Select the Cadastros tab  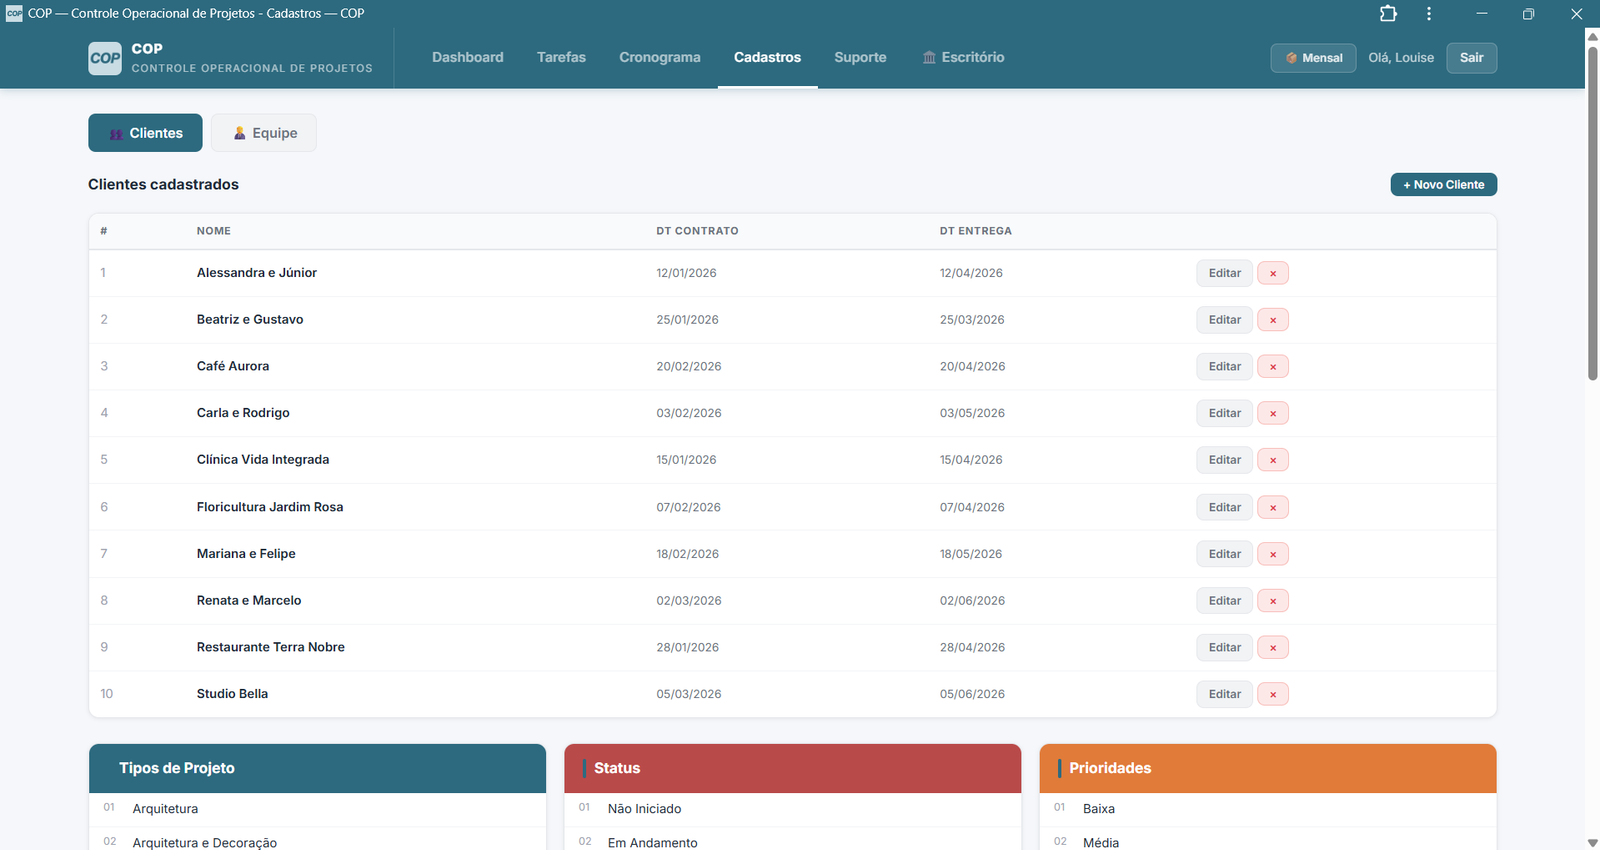[x=767, y=58]
